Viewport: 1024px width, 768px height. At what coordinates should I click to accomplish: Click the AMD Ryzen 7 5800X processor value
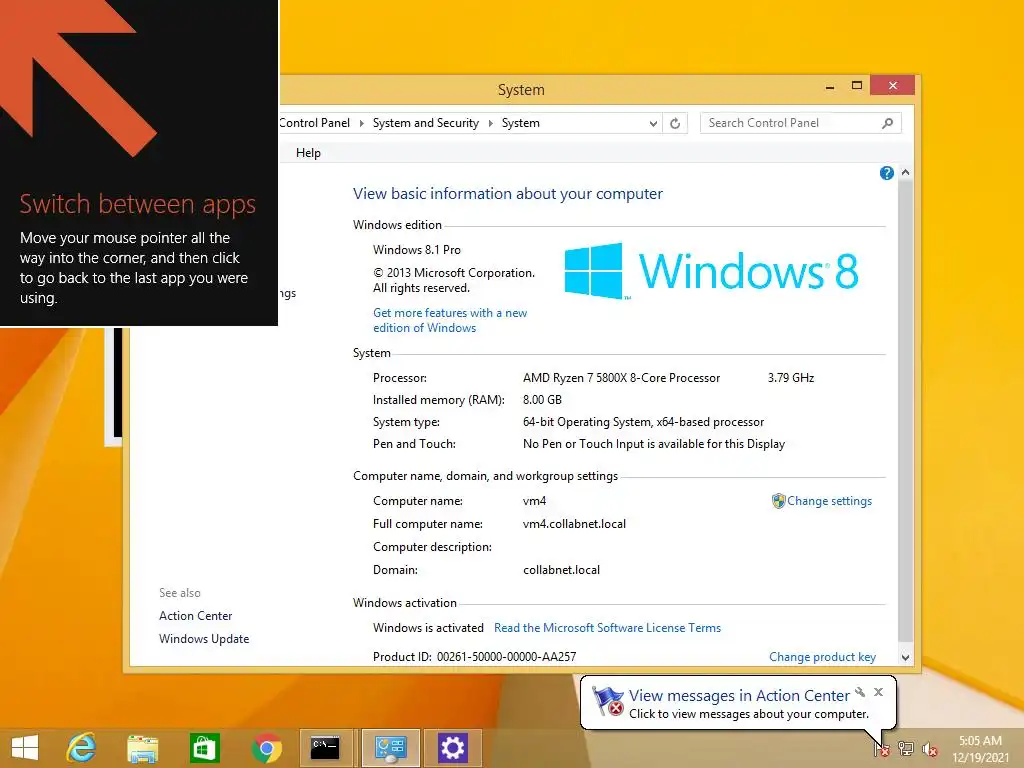pyautogui.click(x=621, y=377)
